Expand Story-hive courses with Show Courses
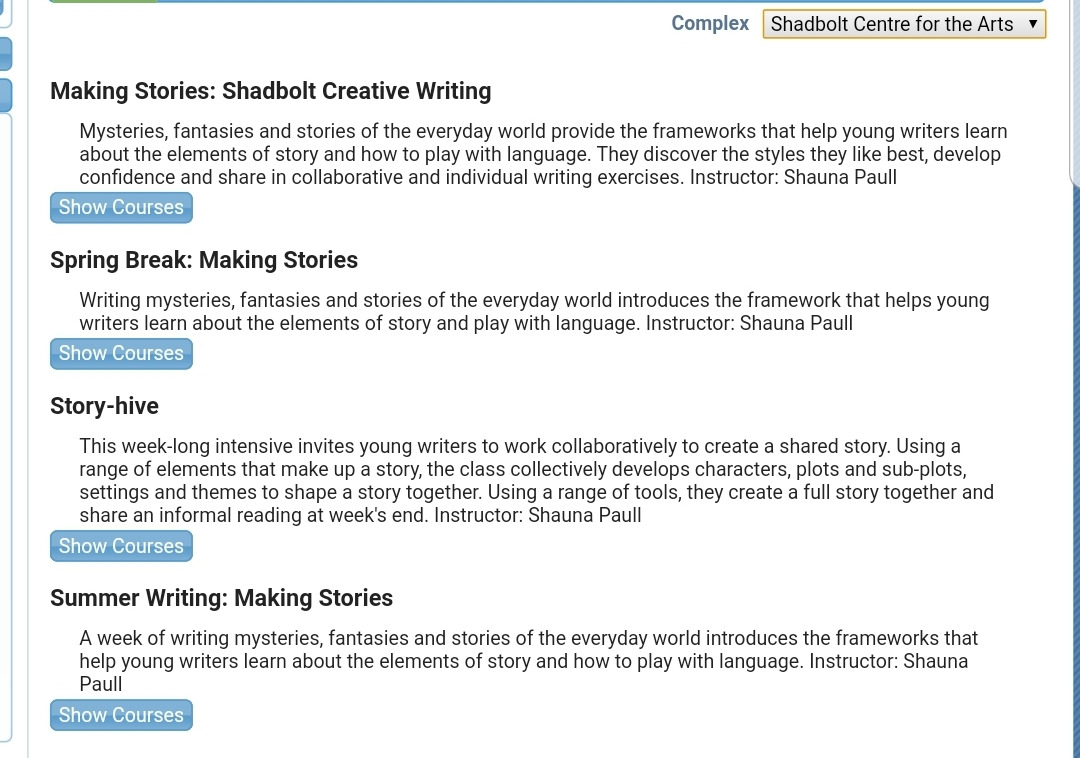1080x758 pixels. [x=121, y=547]
